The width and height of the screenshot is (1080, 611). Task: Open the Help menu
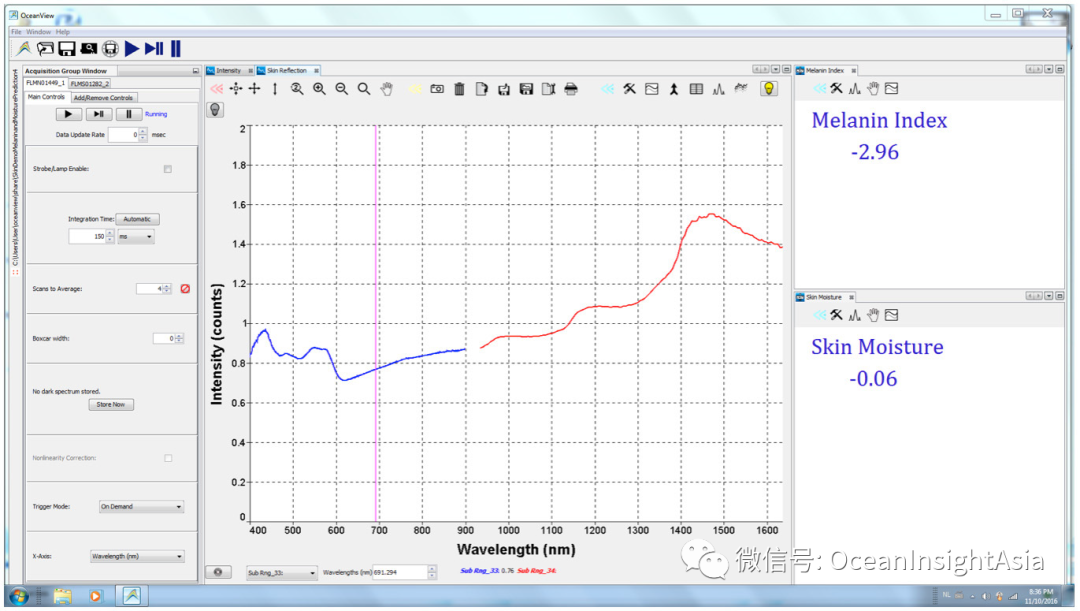63,32
